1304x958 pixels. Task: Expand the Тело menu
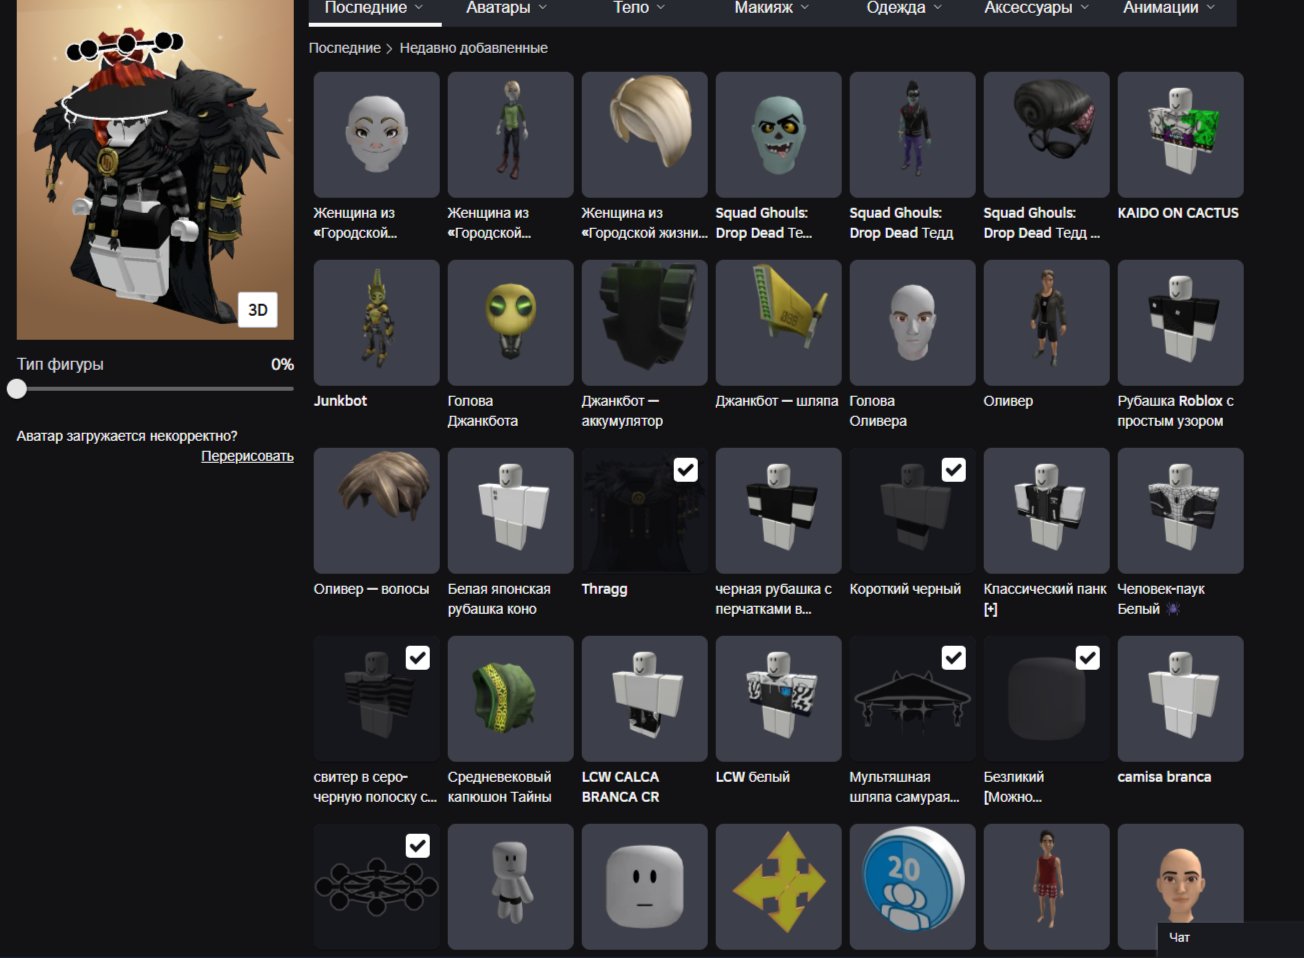tap(638, 8)
